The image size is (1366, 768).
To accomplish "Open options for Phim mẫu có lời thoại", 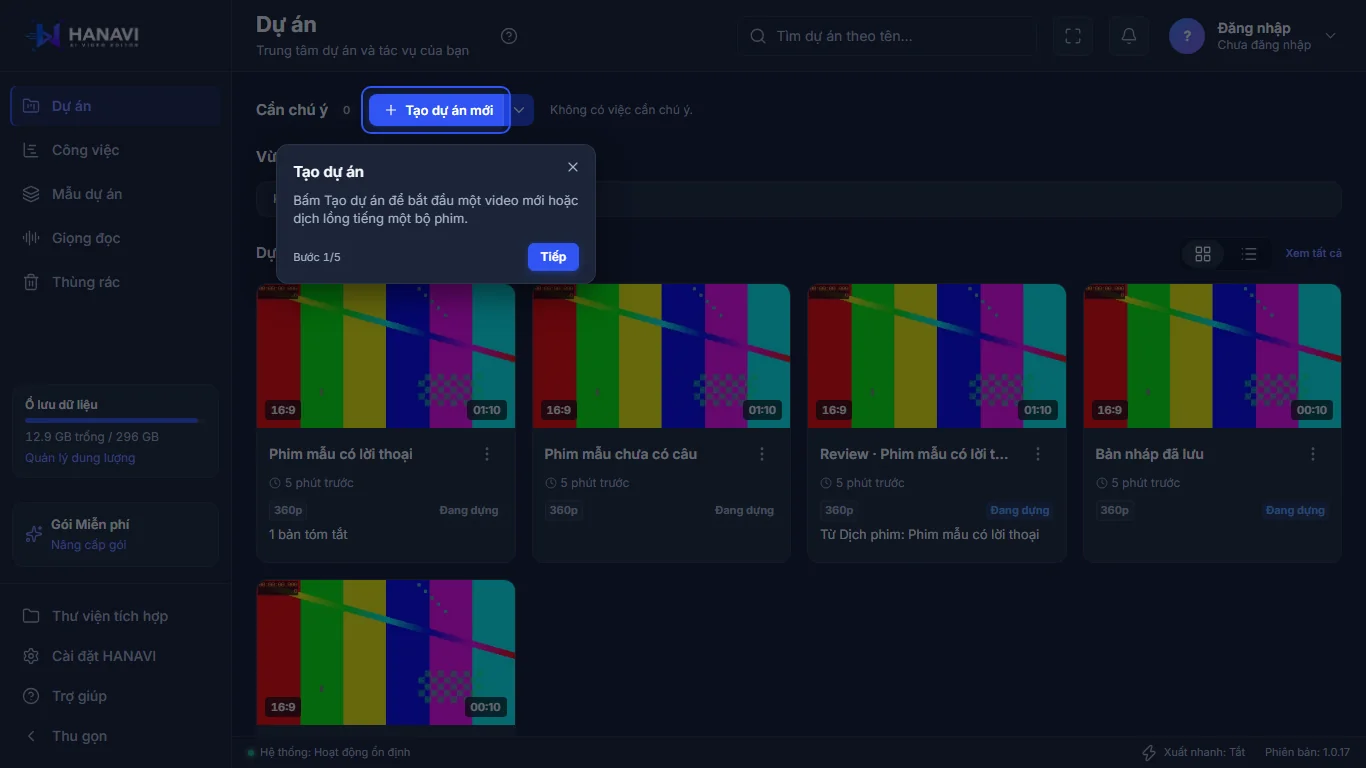I will [x=487, y=454].
